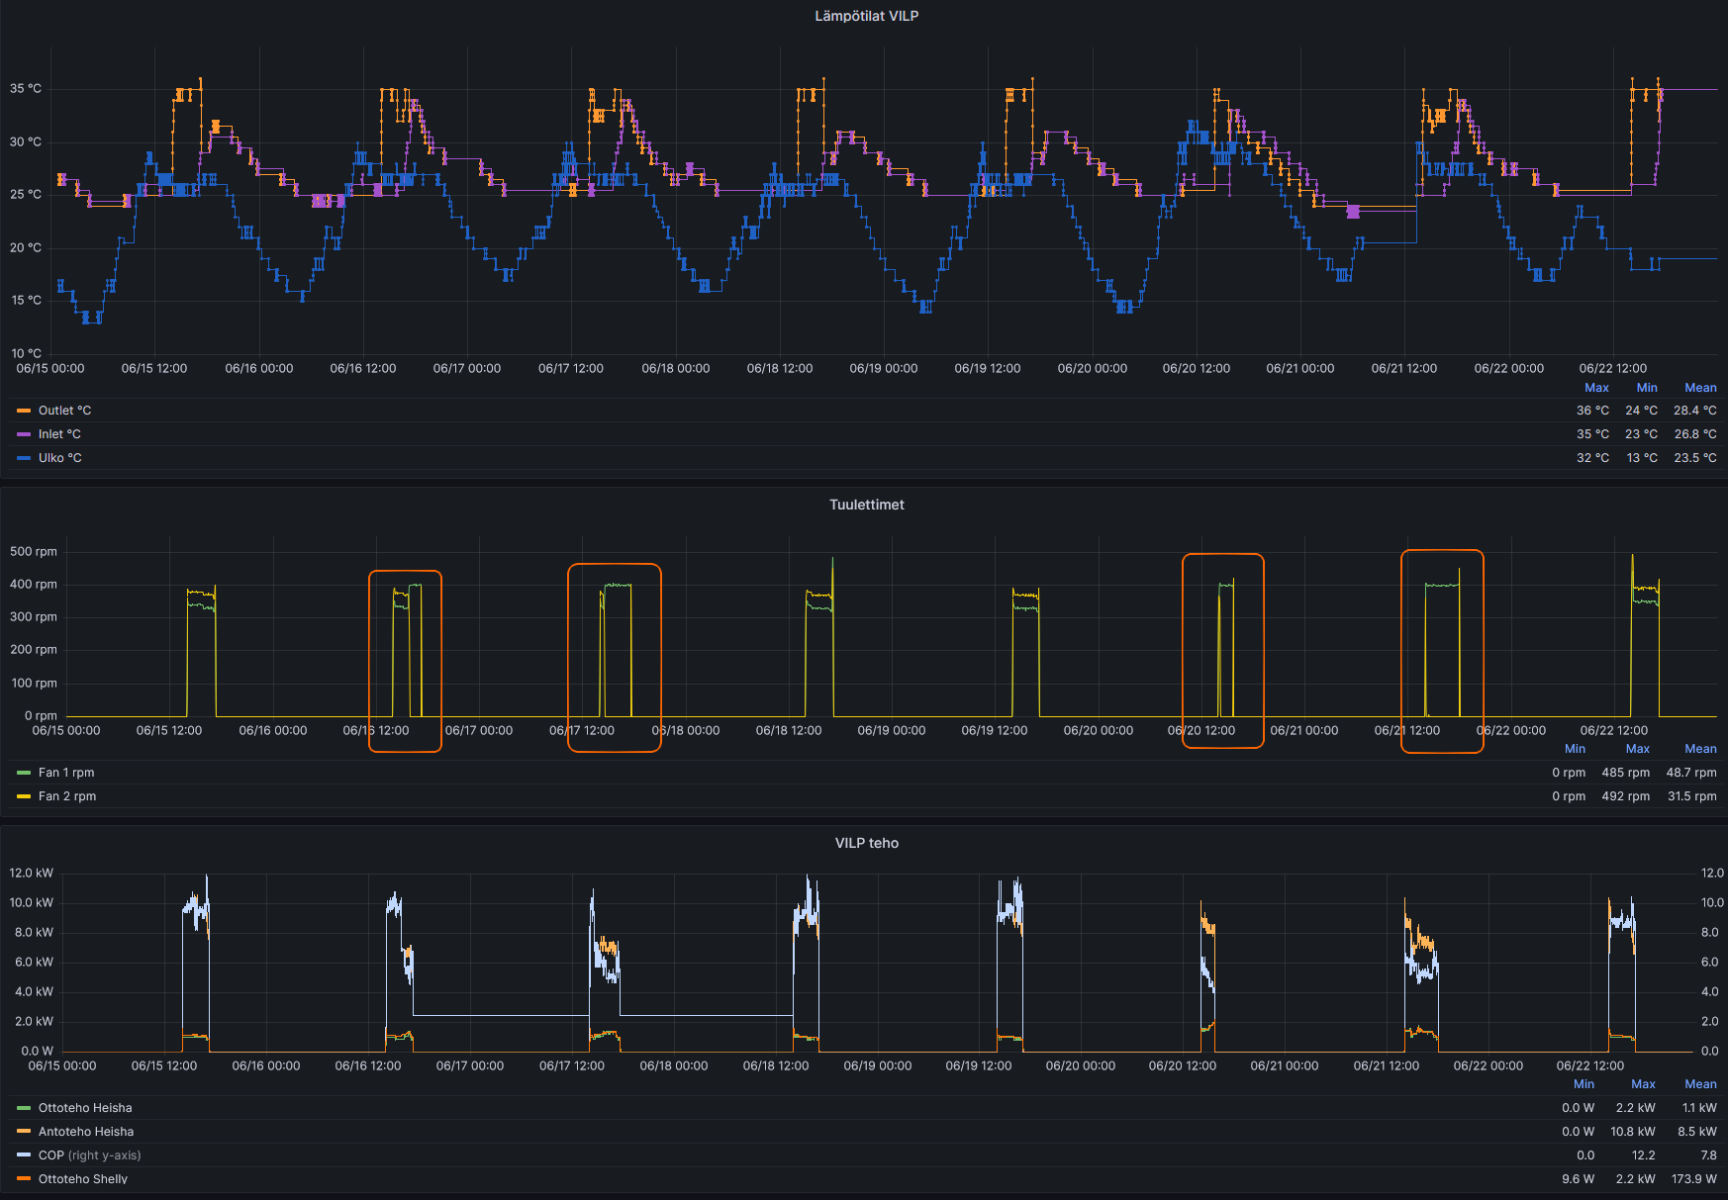Toggle Fan 1 rpm legend label
This screenshot has width=1728, height=1200.
[x=66, y=773]
